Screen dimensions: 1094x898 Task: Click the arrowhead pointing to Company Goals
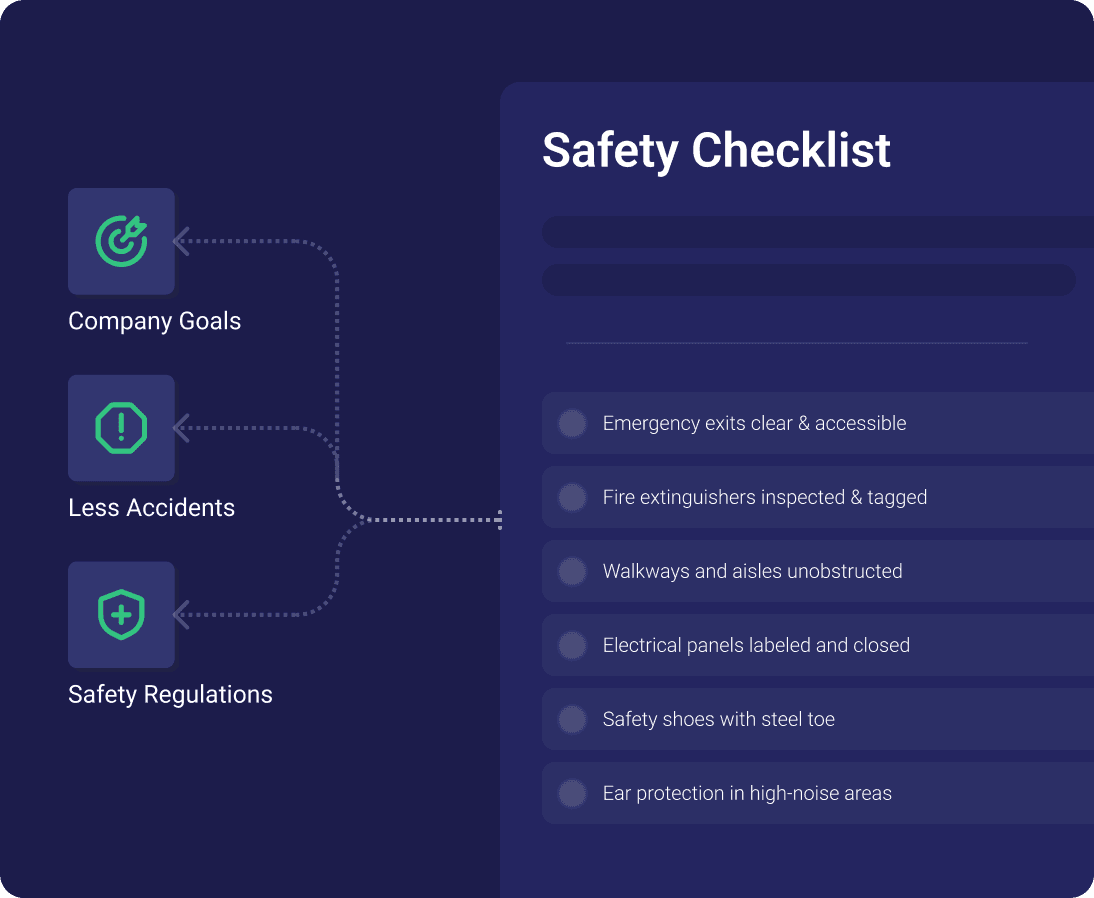181,241
